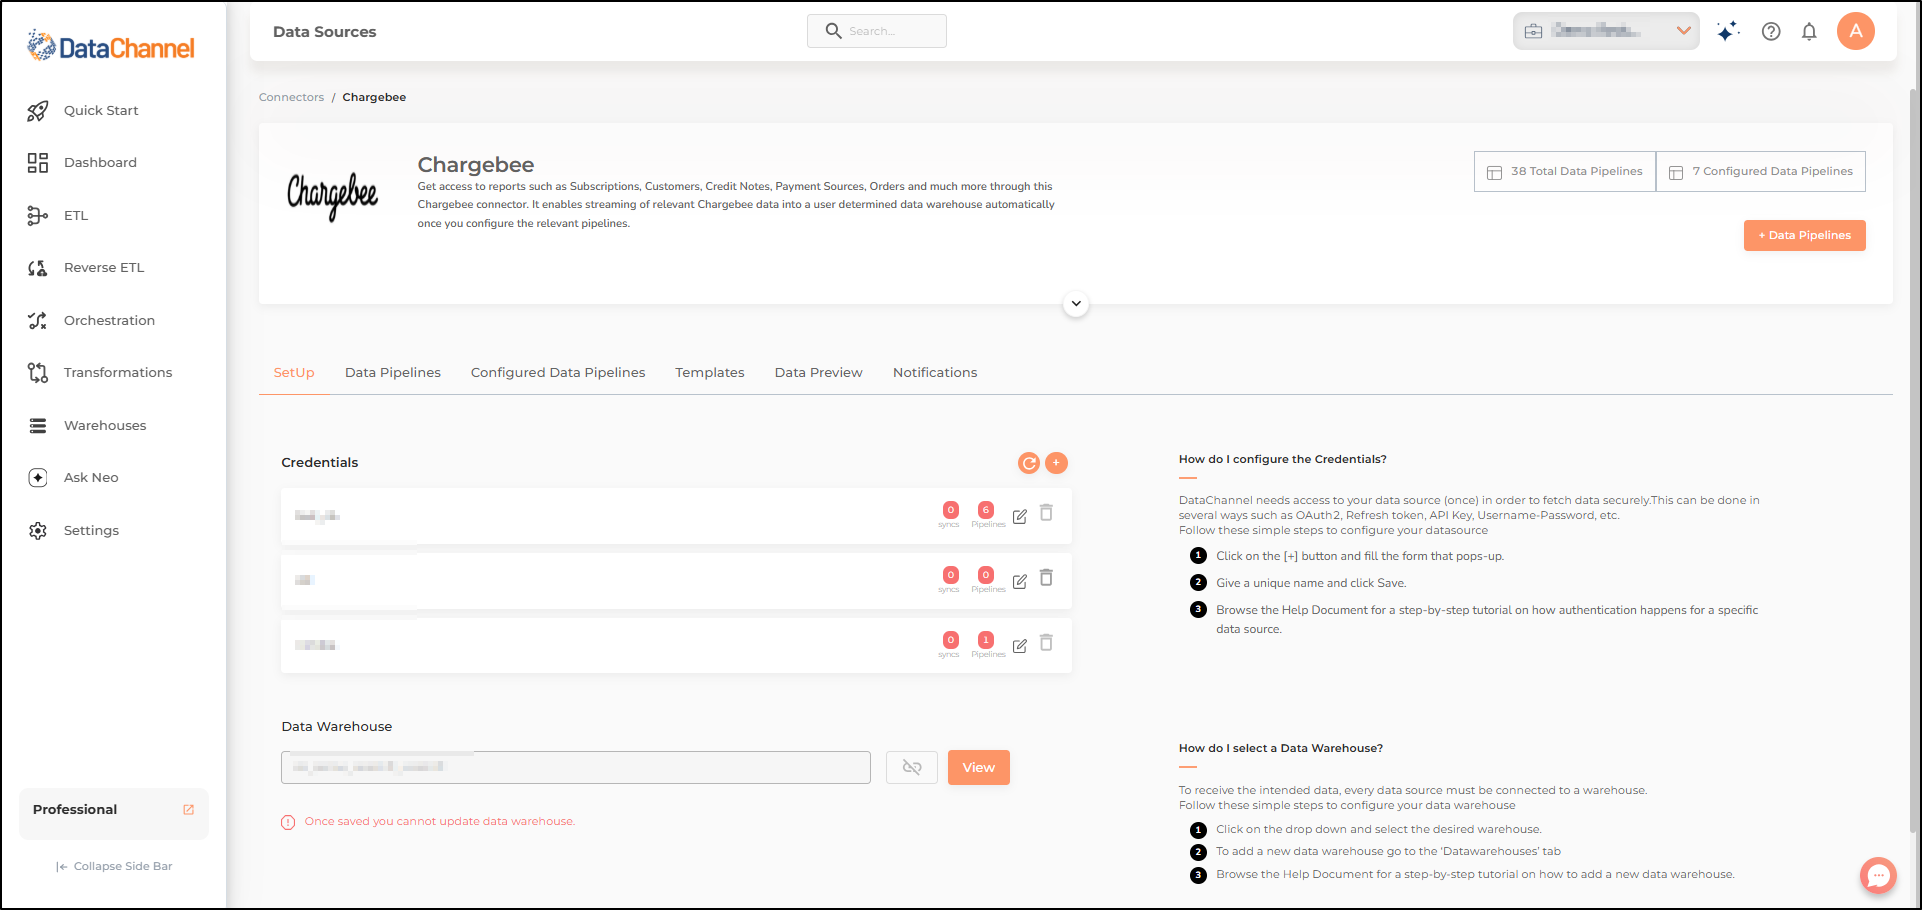
Task: Open the Data Pipelines tab
Action: click(393, 373)
